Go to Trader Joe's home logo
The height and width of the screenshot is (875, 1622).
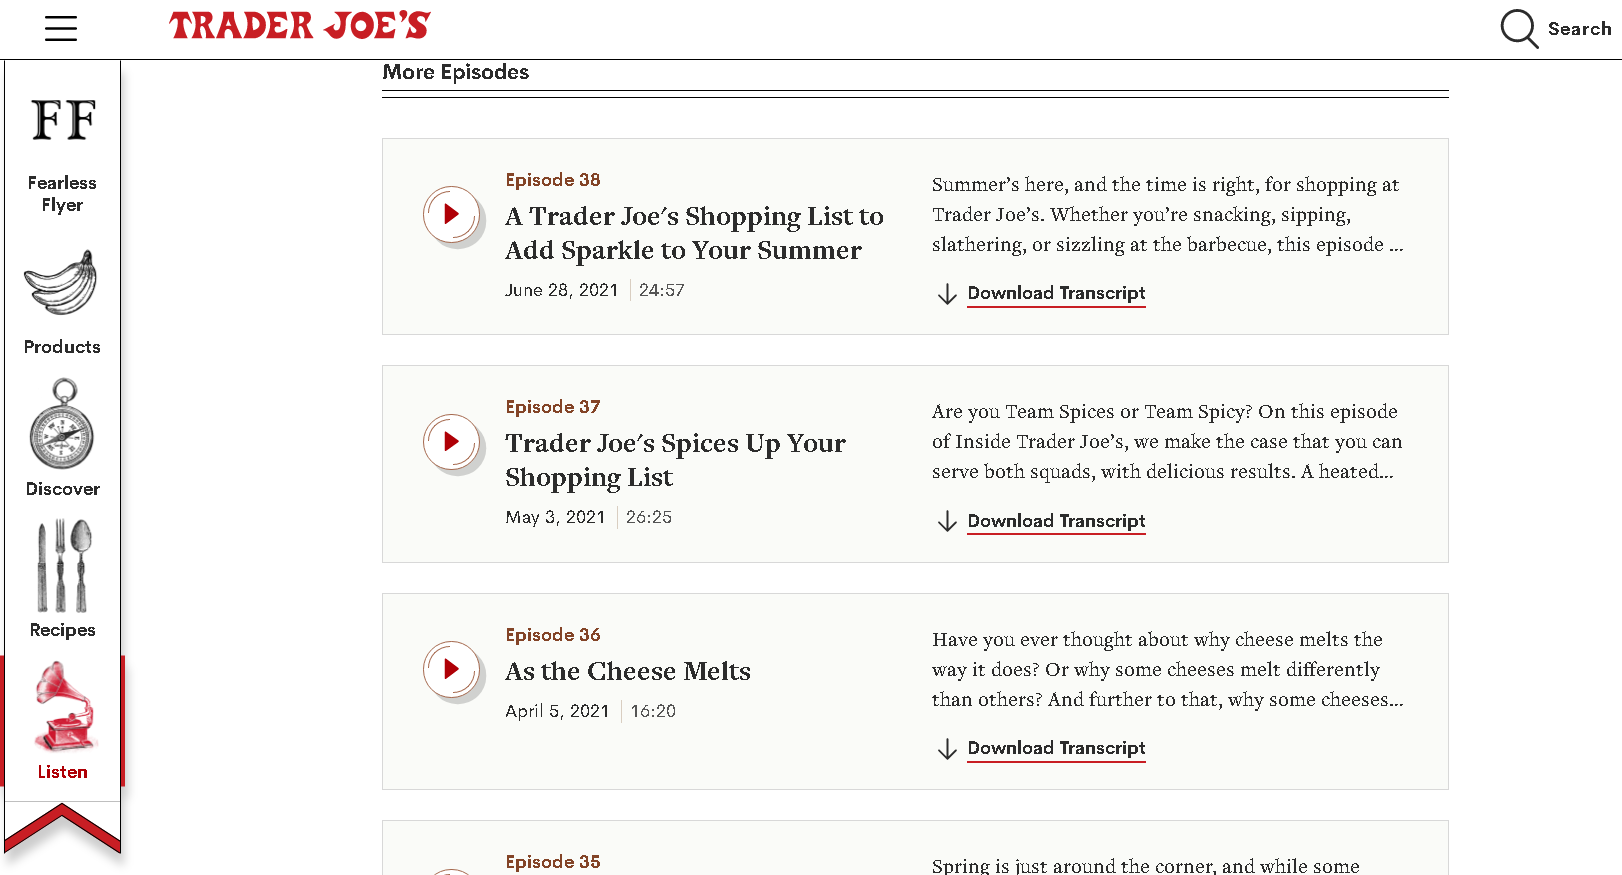300,26
